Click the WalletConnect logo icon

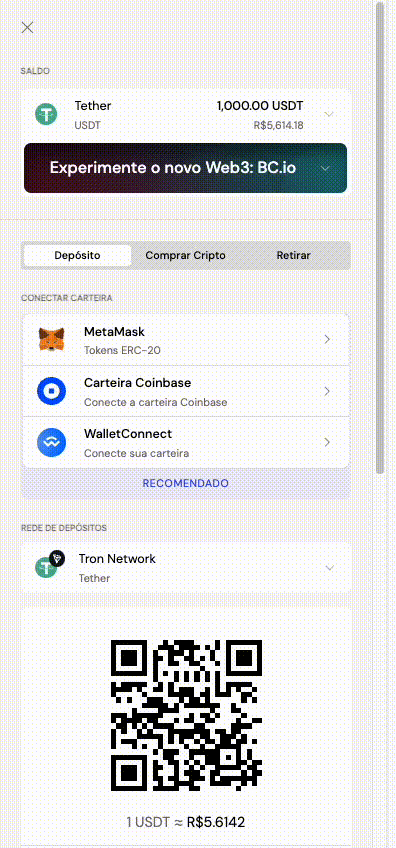(51, 442)
